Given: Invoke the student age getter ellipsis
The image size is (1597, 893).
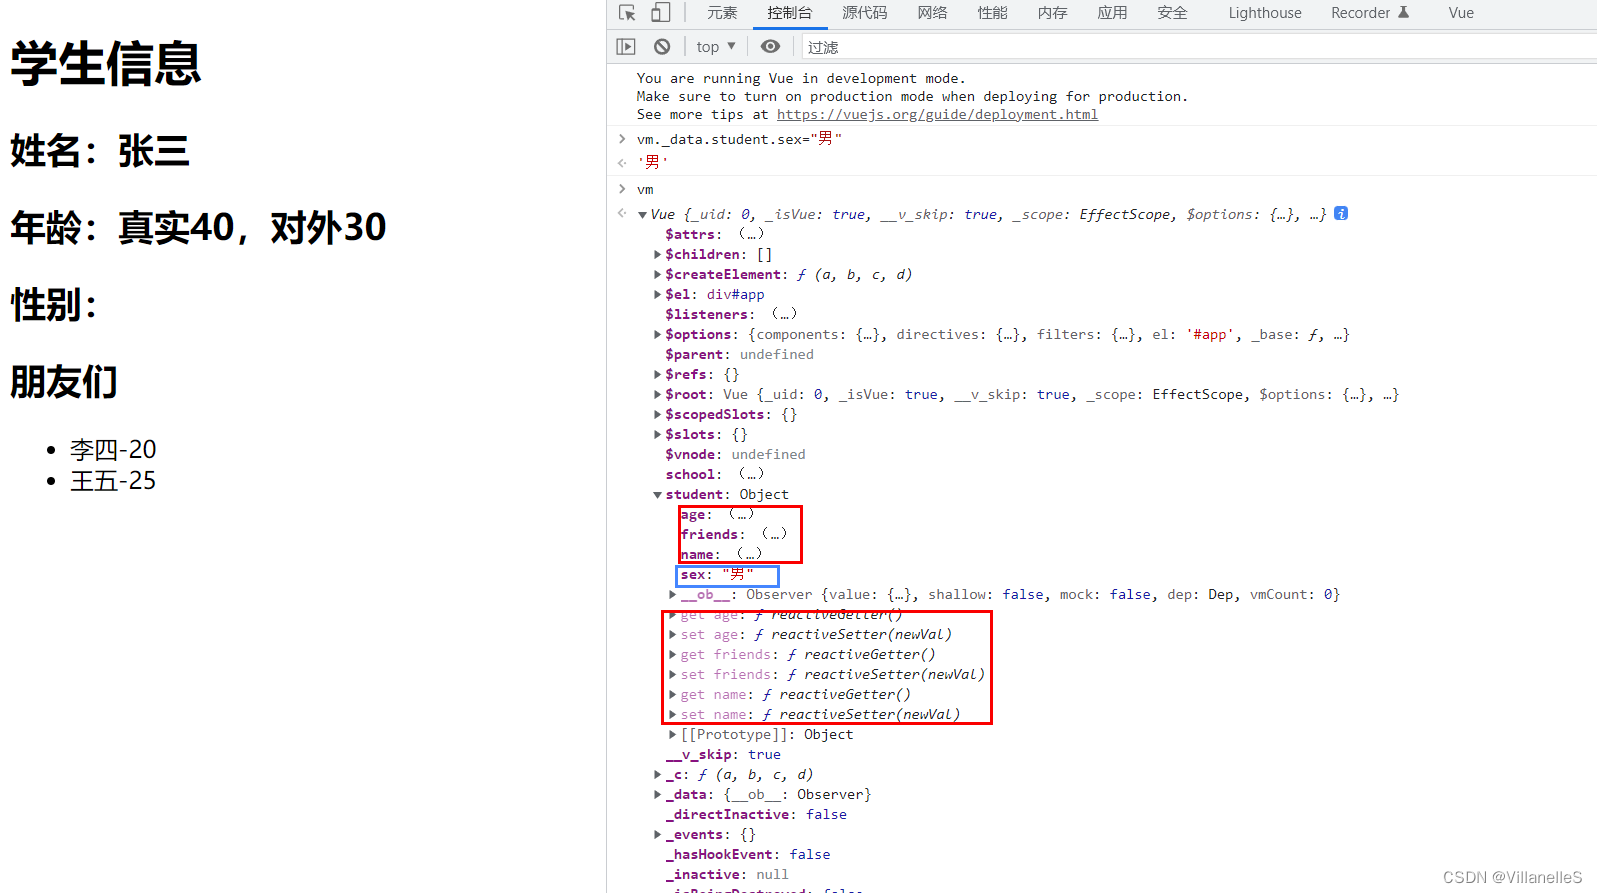Looking at the screenshot, I should coord(741,514).
